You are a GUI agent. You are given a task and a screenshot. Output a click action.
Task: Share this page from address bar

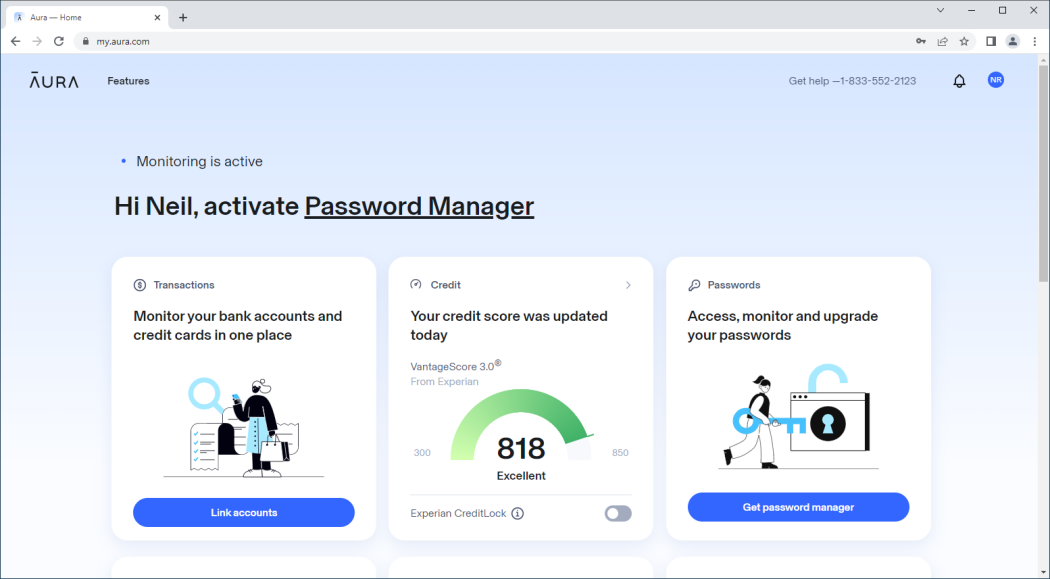coord(942,42)
